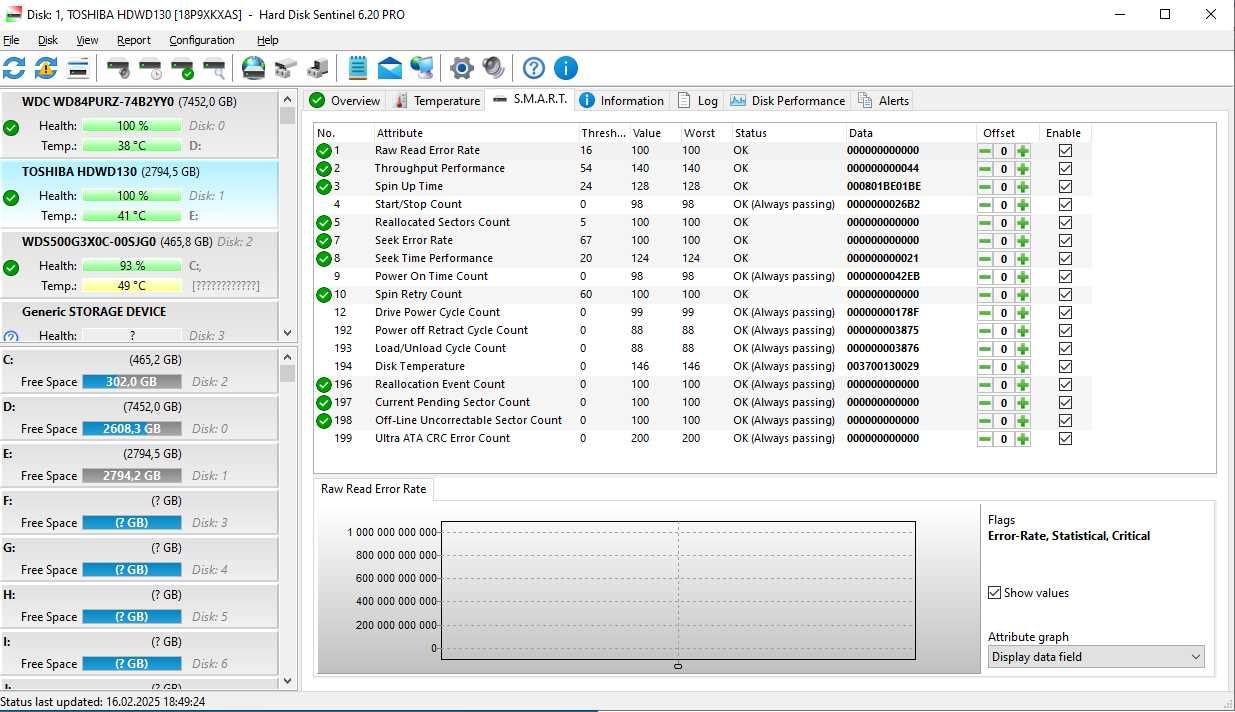
Task: Click the speaker sound toolbar icon
Action: click(494, 68)
